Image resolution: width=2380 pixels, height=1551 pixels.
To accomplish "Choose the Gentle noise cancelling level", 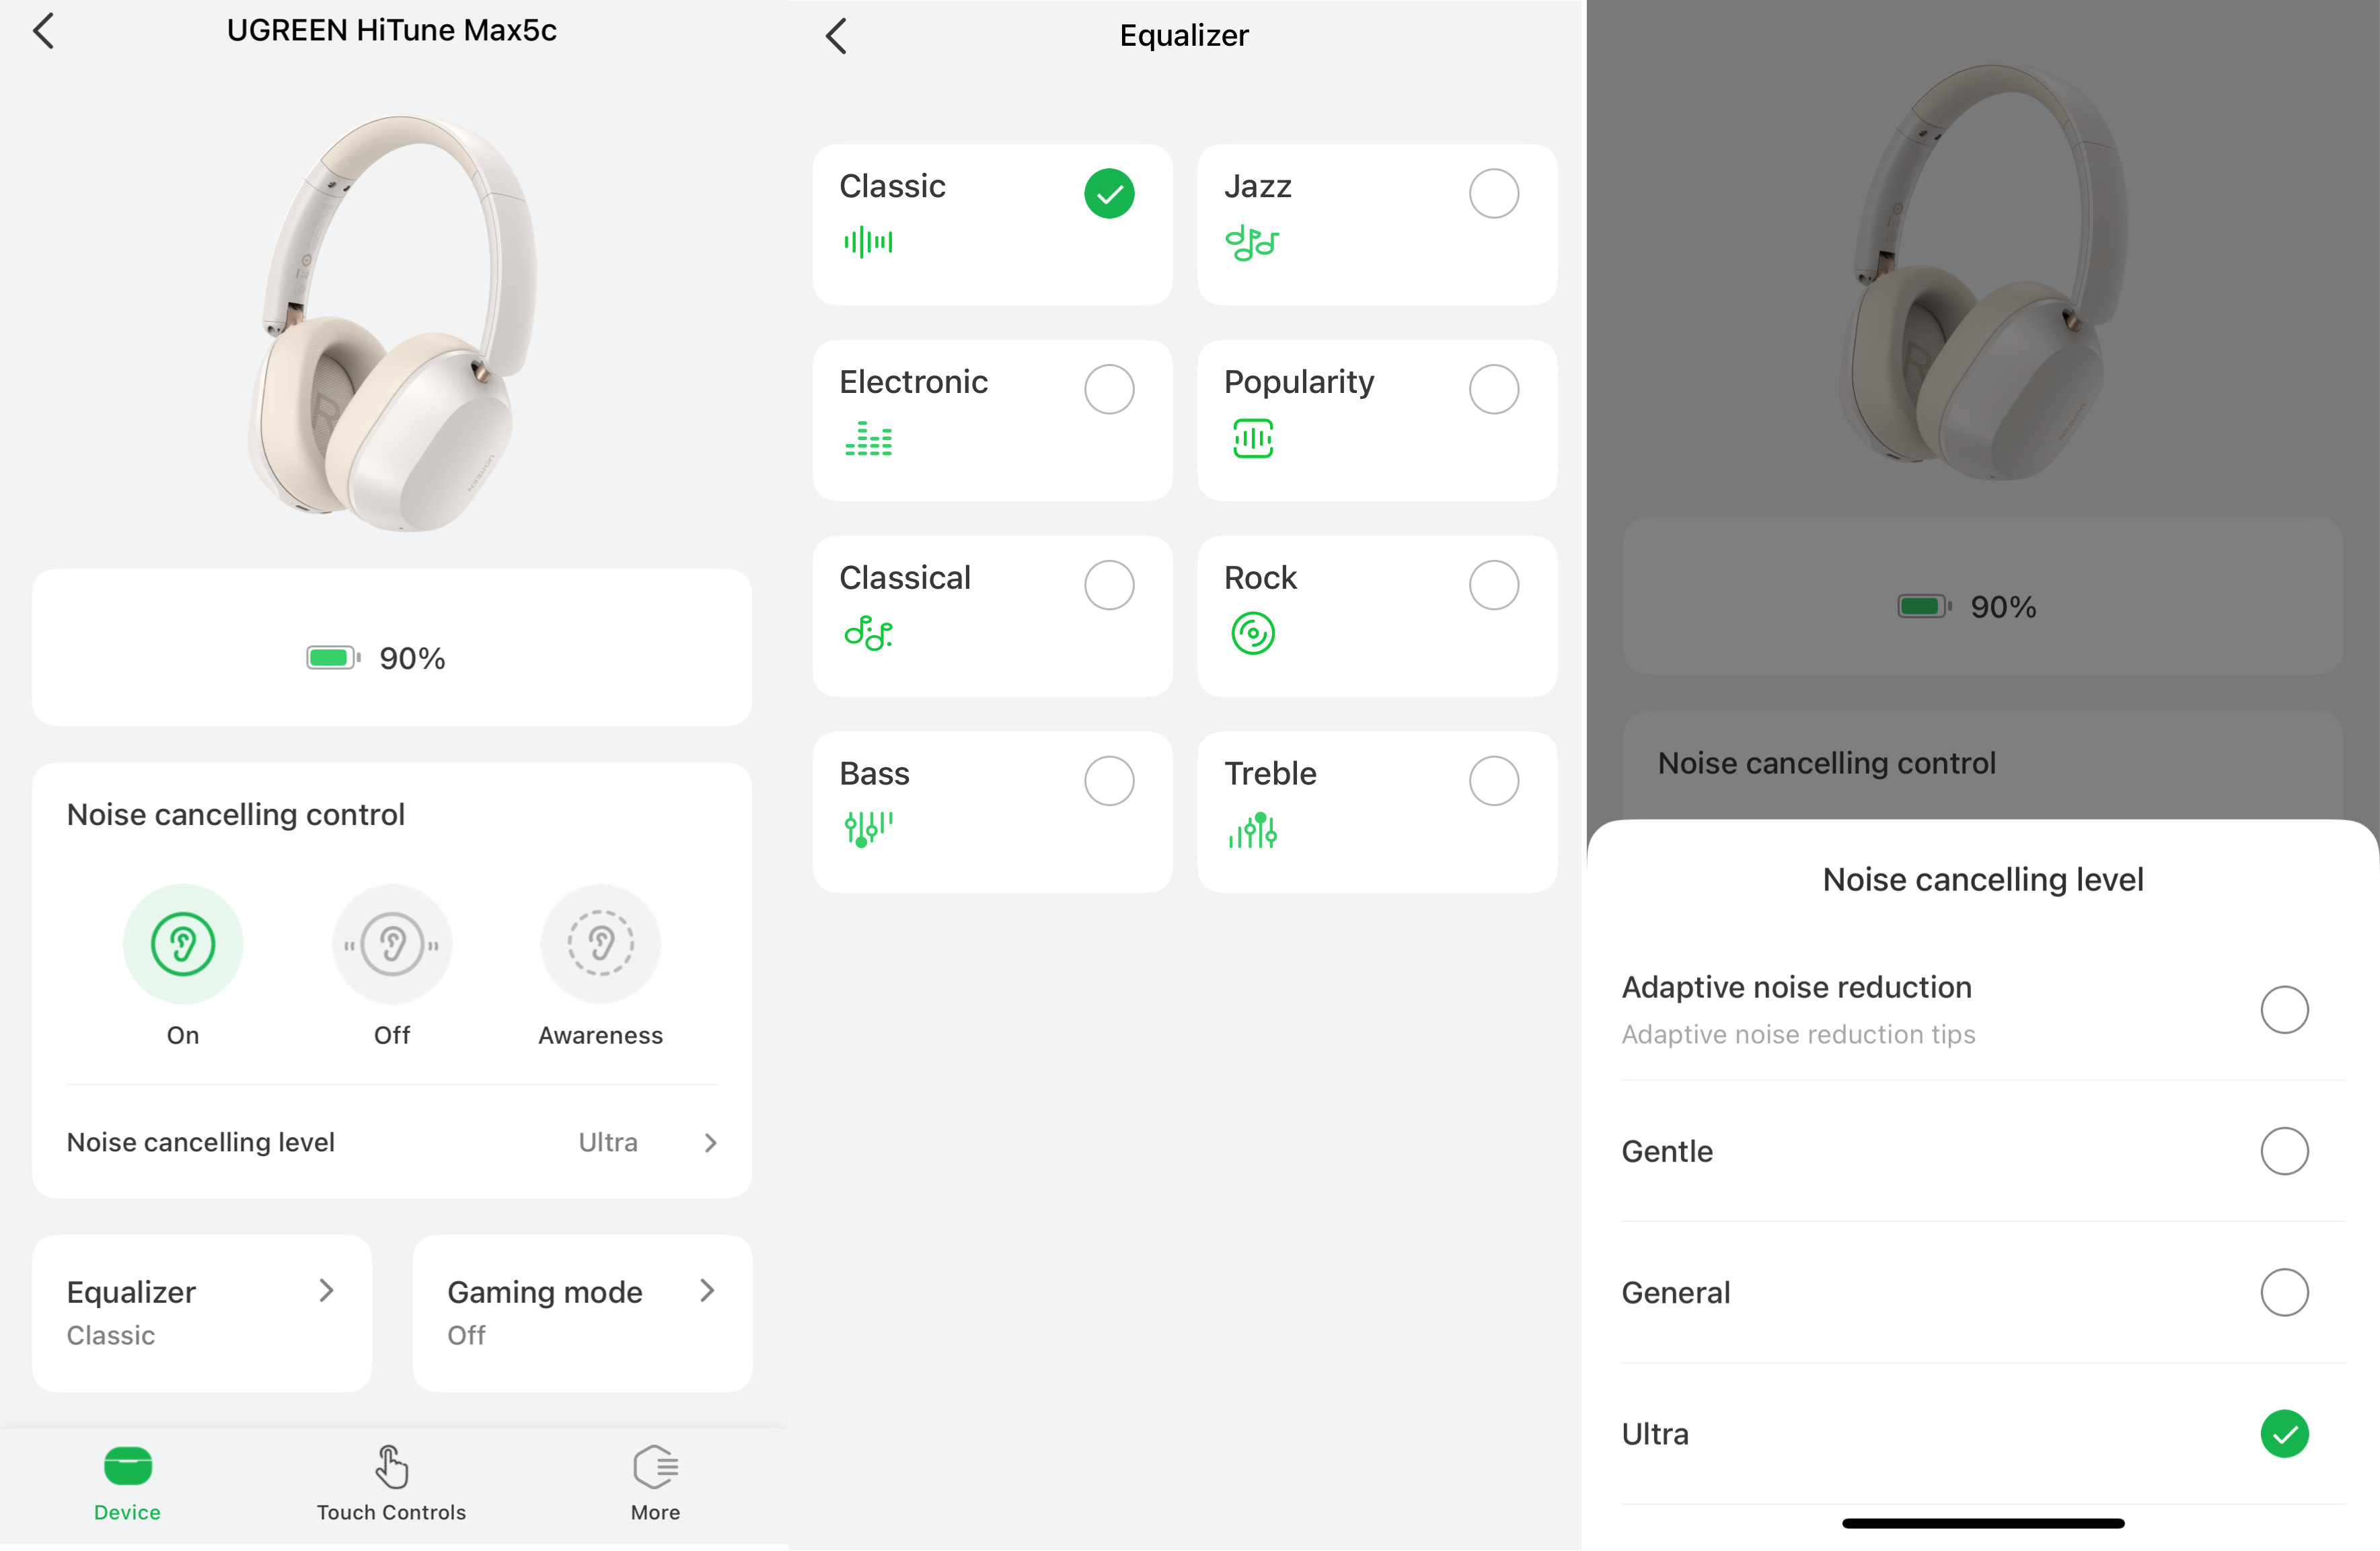I will 2283,1151.
